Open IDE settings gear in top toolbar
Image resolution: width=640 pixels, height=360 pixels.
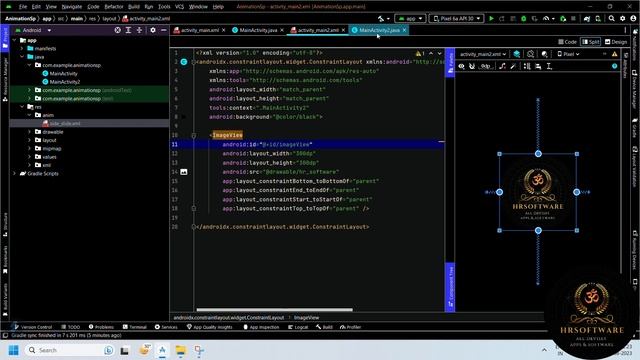tap(622, 18)
